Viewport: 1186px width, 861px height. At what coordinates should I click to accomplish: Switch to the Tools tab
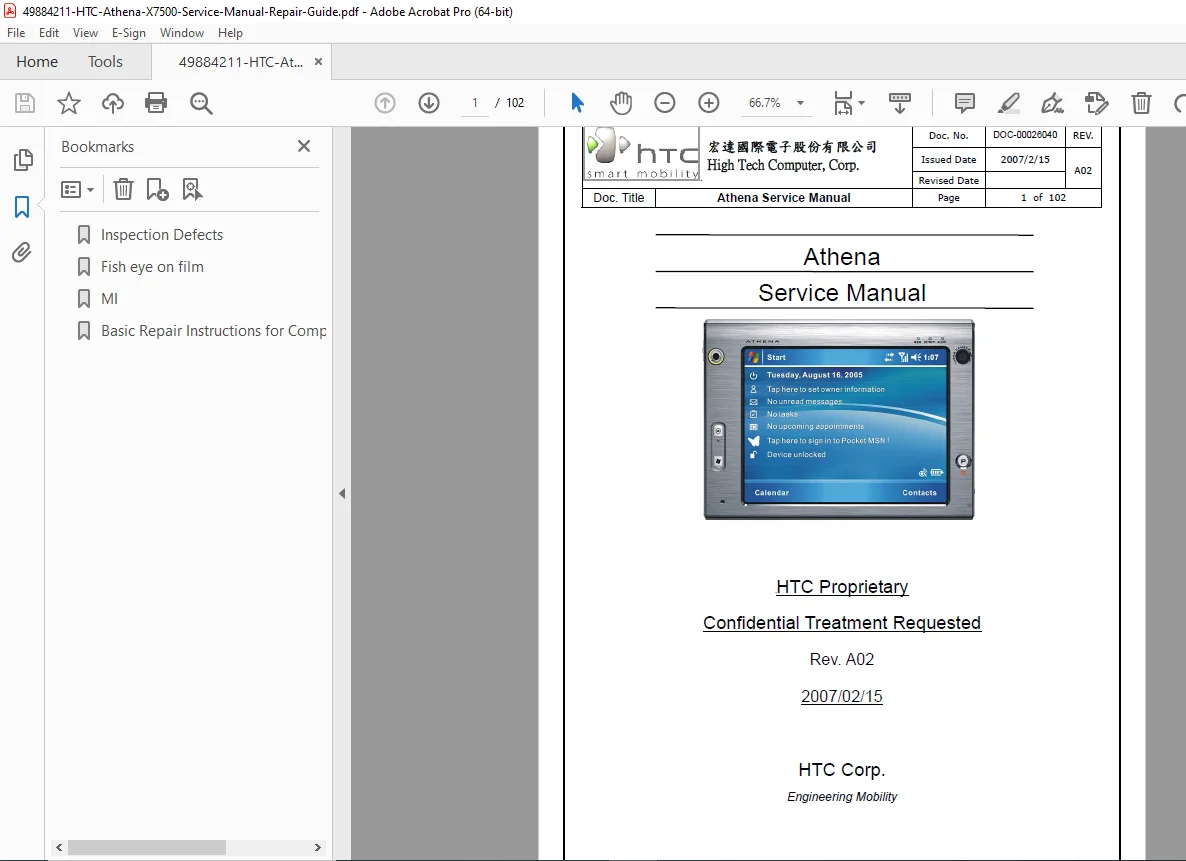tap(105, 61)
